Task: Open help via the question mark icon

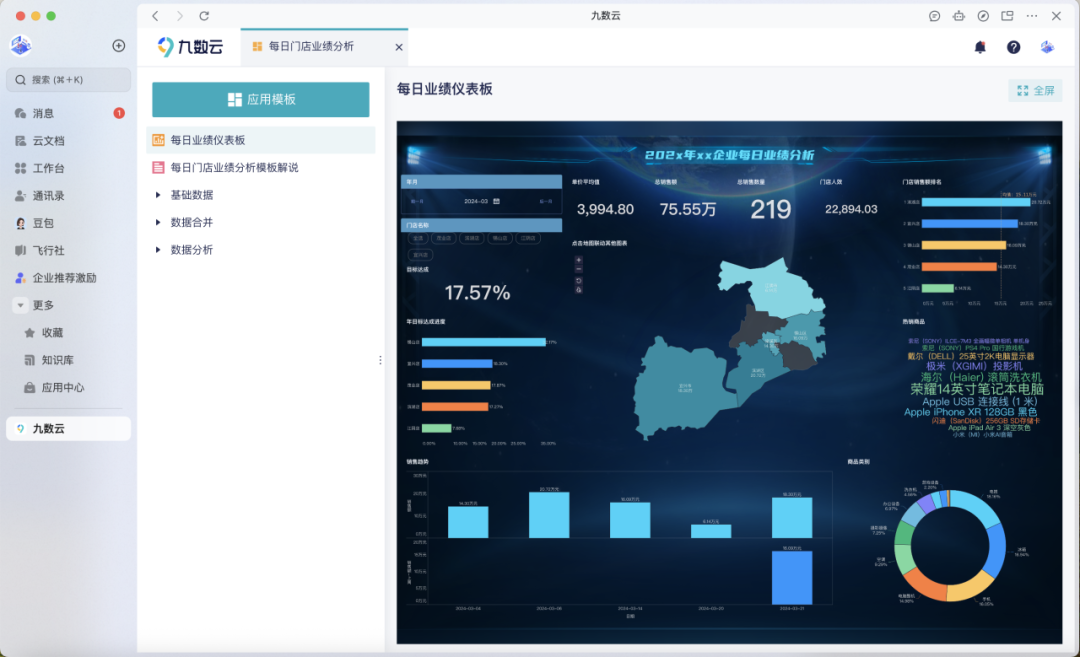Action: [x=1013, y=47]
